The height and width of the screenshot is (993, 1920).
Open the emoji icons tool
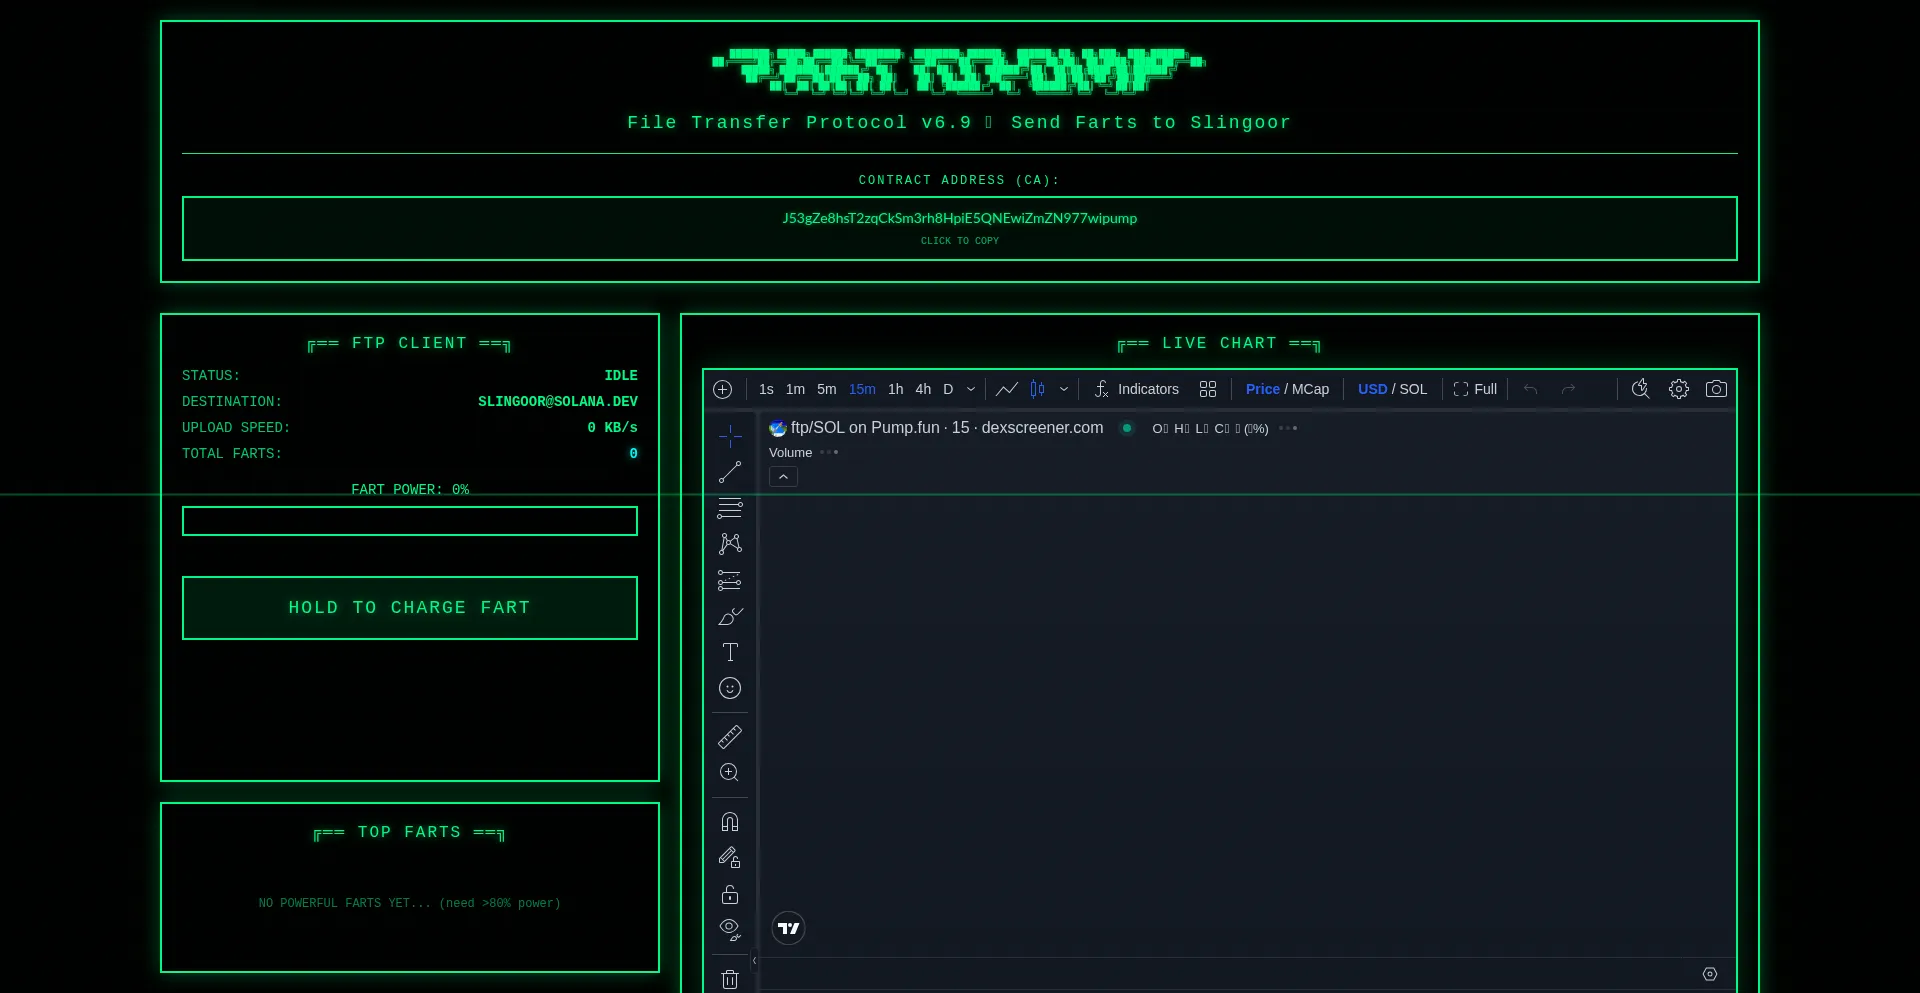[730, 688]
